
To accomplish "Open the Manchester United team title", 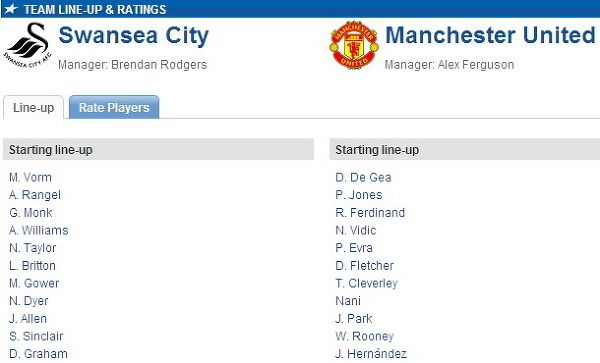I will click(490, 35).
